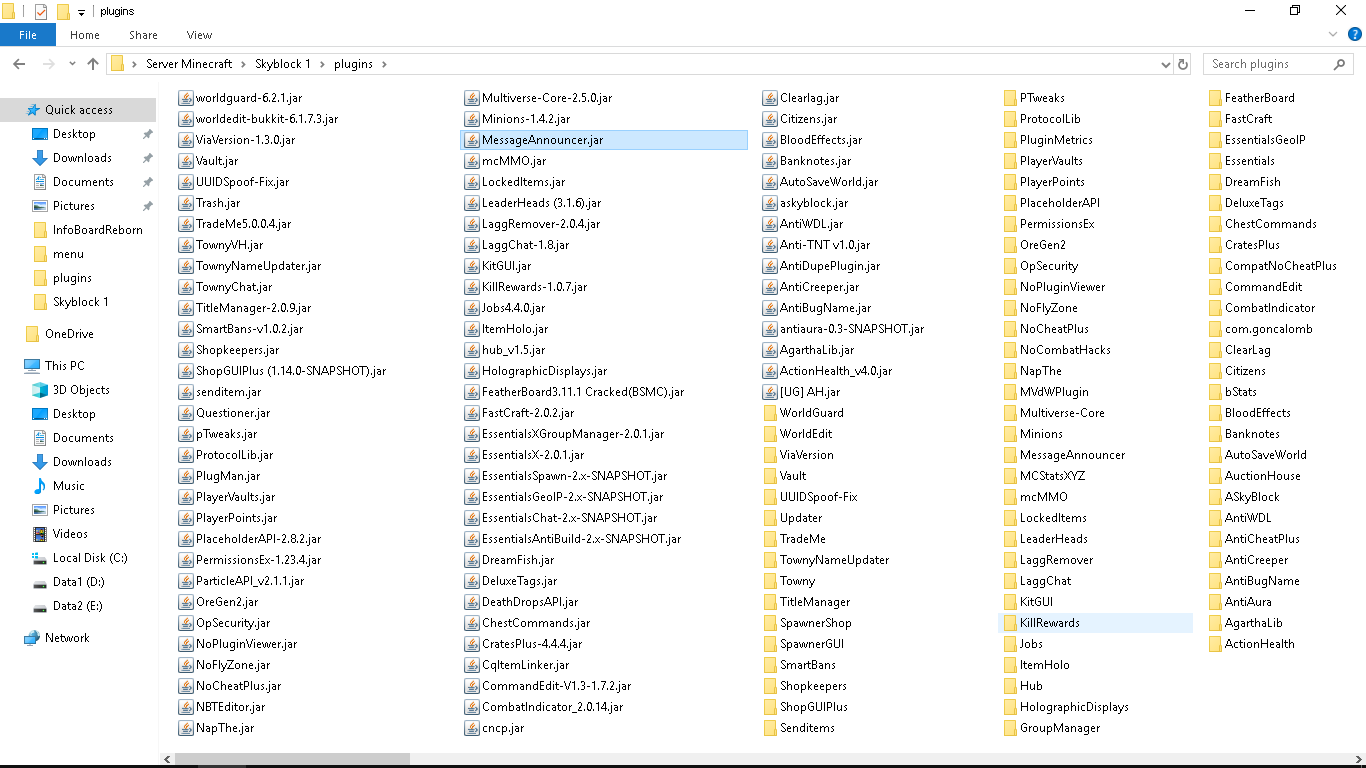The height and width of the screenshot is (768, 1366).
Task: Open the Customize Quick Access Toolbar dropdown
Action: [81, 12]
